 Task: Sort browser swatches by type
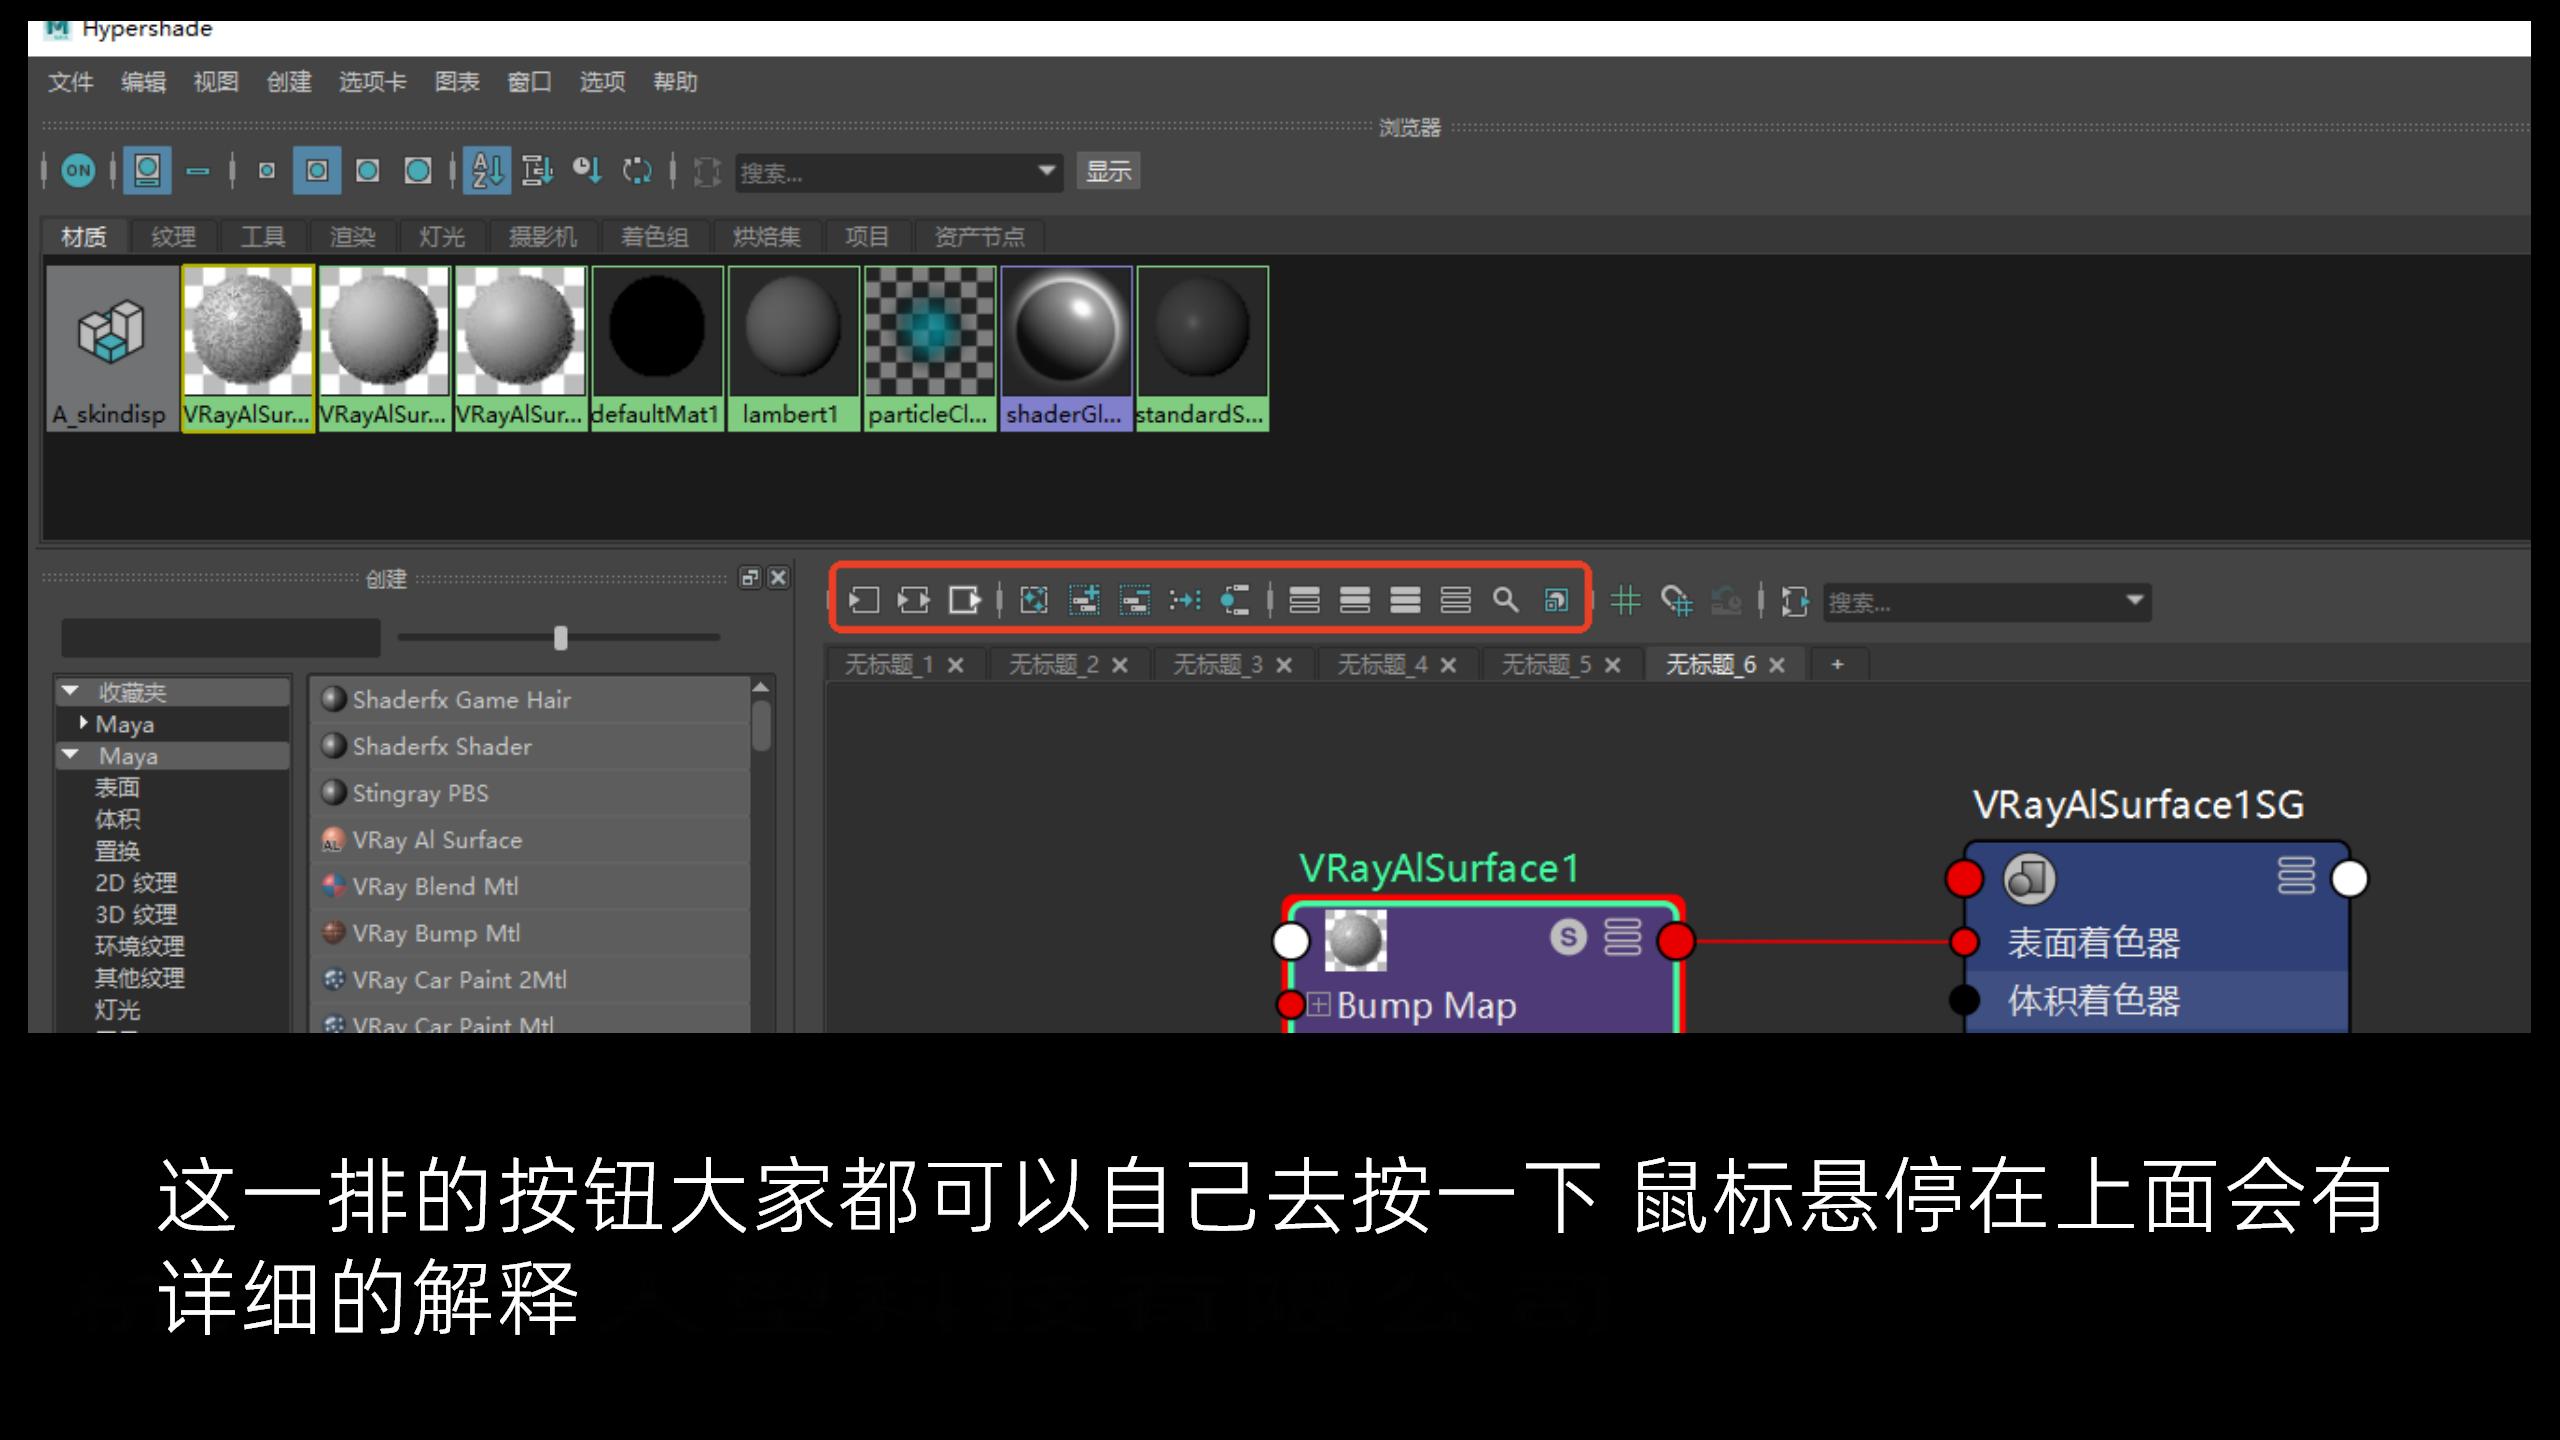click(x=537, y=171)
